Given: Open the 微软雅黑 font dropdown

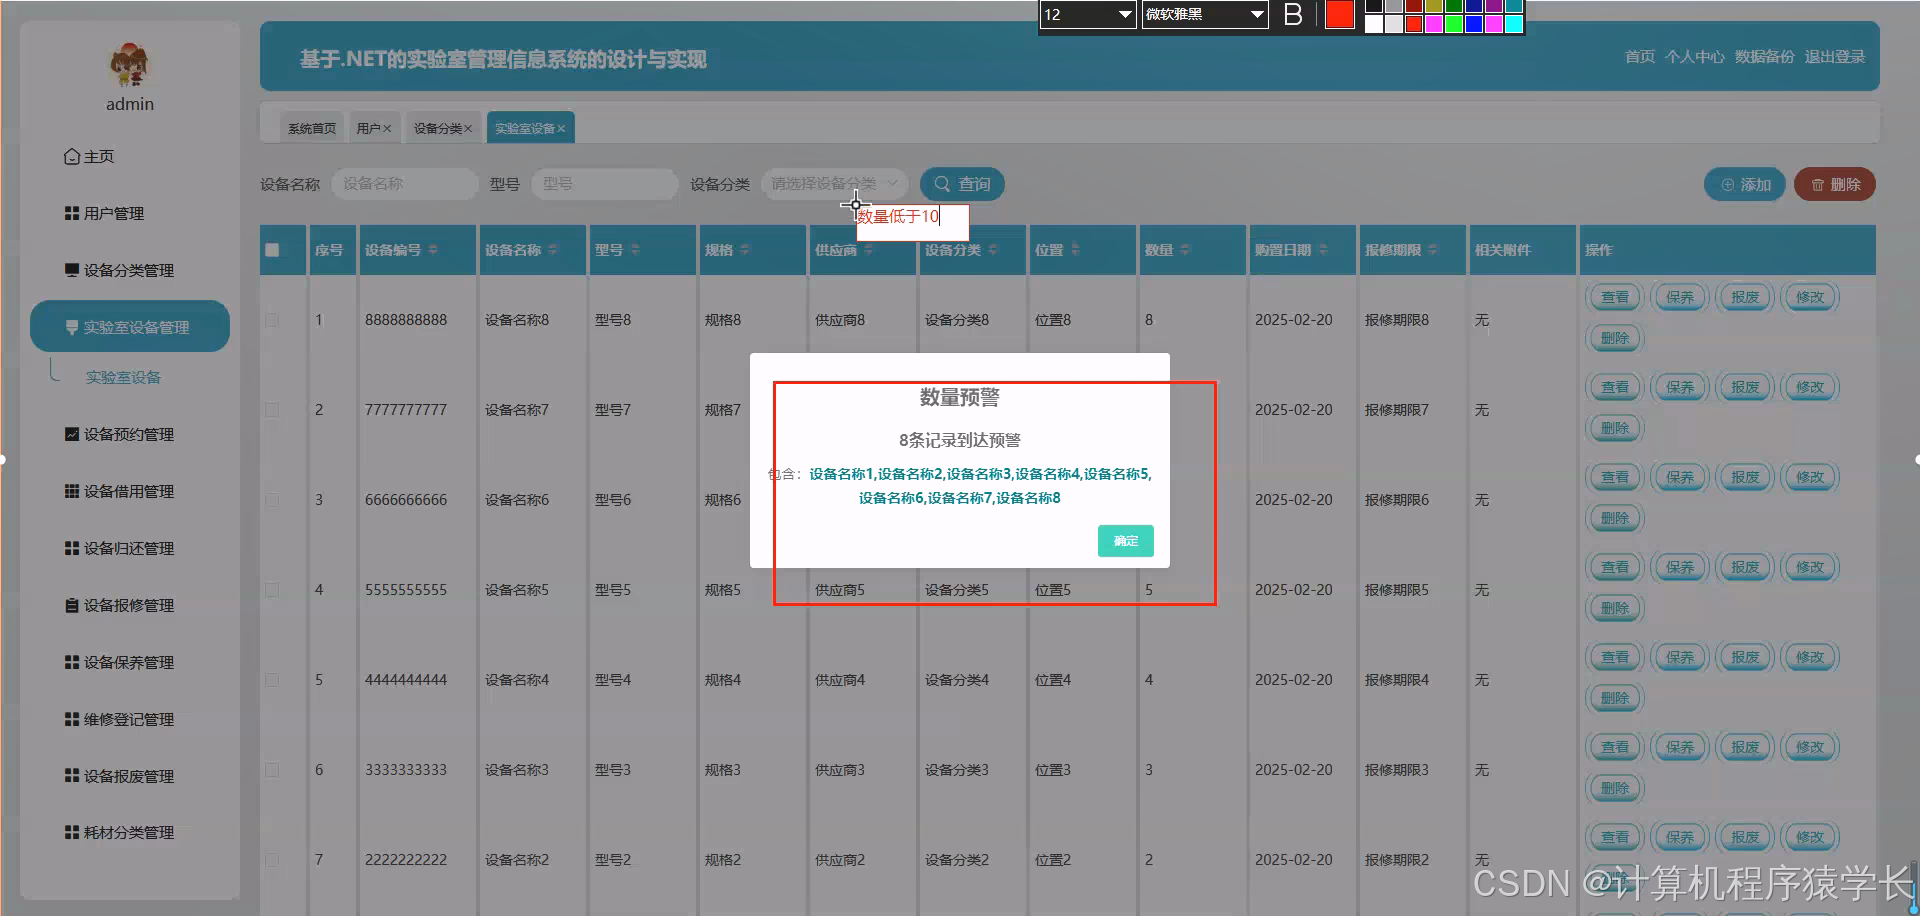Looking at the screenshot, I should coord(1205,14).
